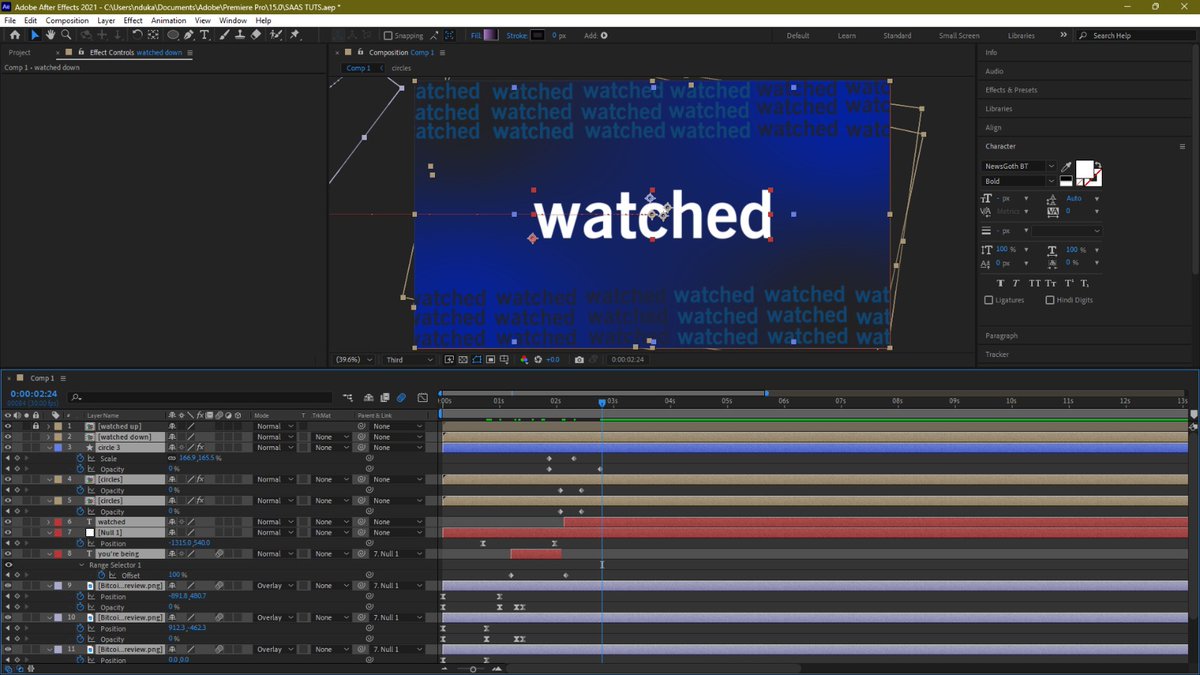The width and height of the screenshot is (1200, 675).
Task: Enable the Snapping checkbox
Action: tap(388, 35)
